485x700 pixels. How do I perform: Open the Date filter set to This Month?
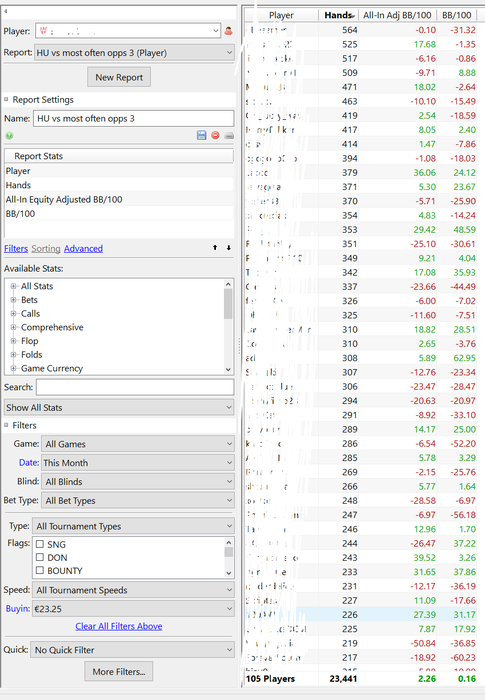point(138,463)
